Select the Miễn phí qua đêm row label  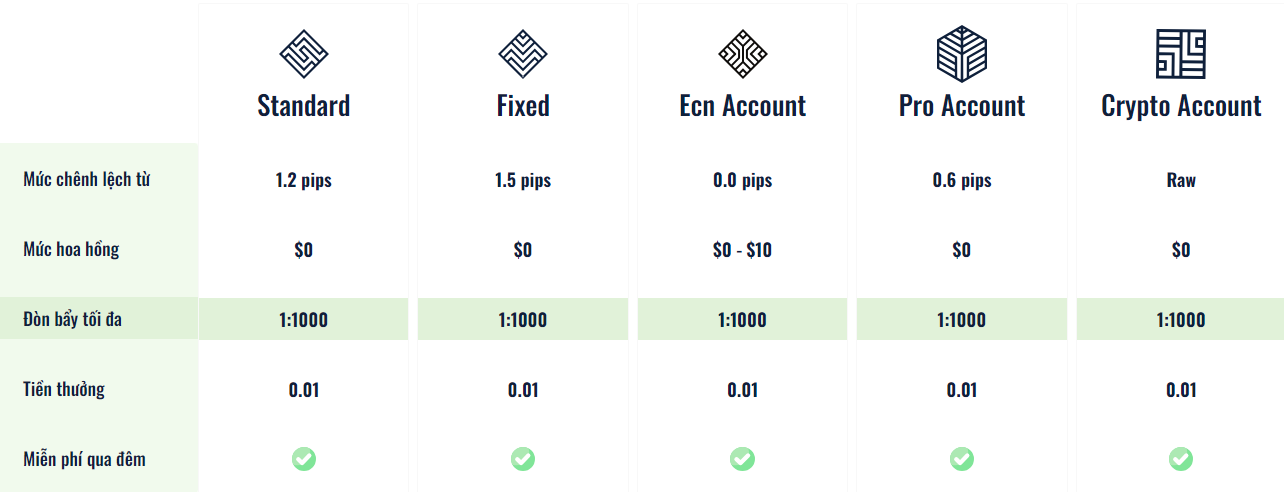click(85, 459)
